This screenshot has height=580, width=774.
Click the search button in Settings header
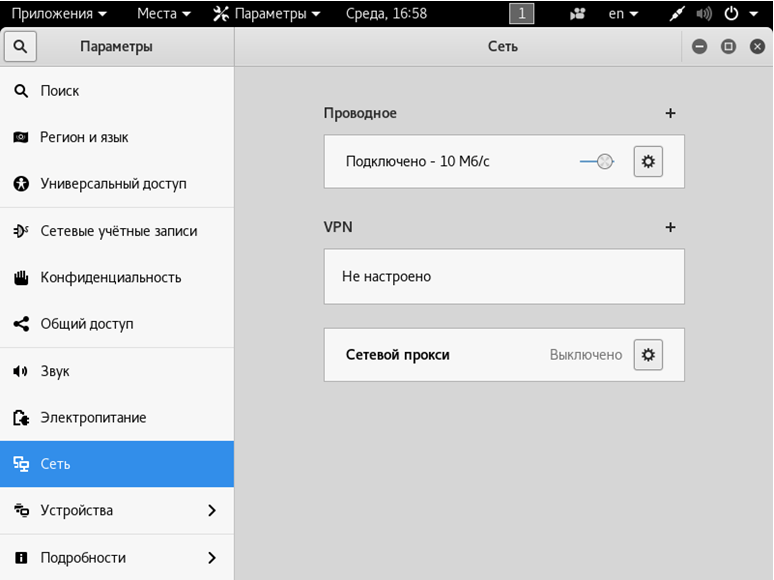[x=20, y=46]
